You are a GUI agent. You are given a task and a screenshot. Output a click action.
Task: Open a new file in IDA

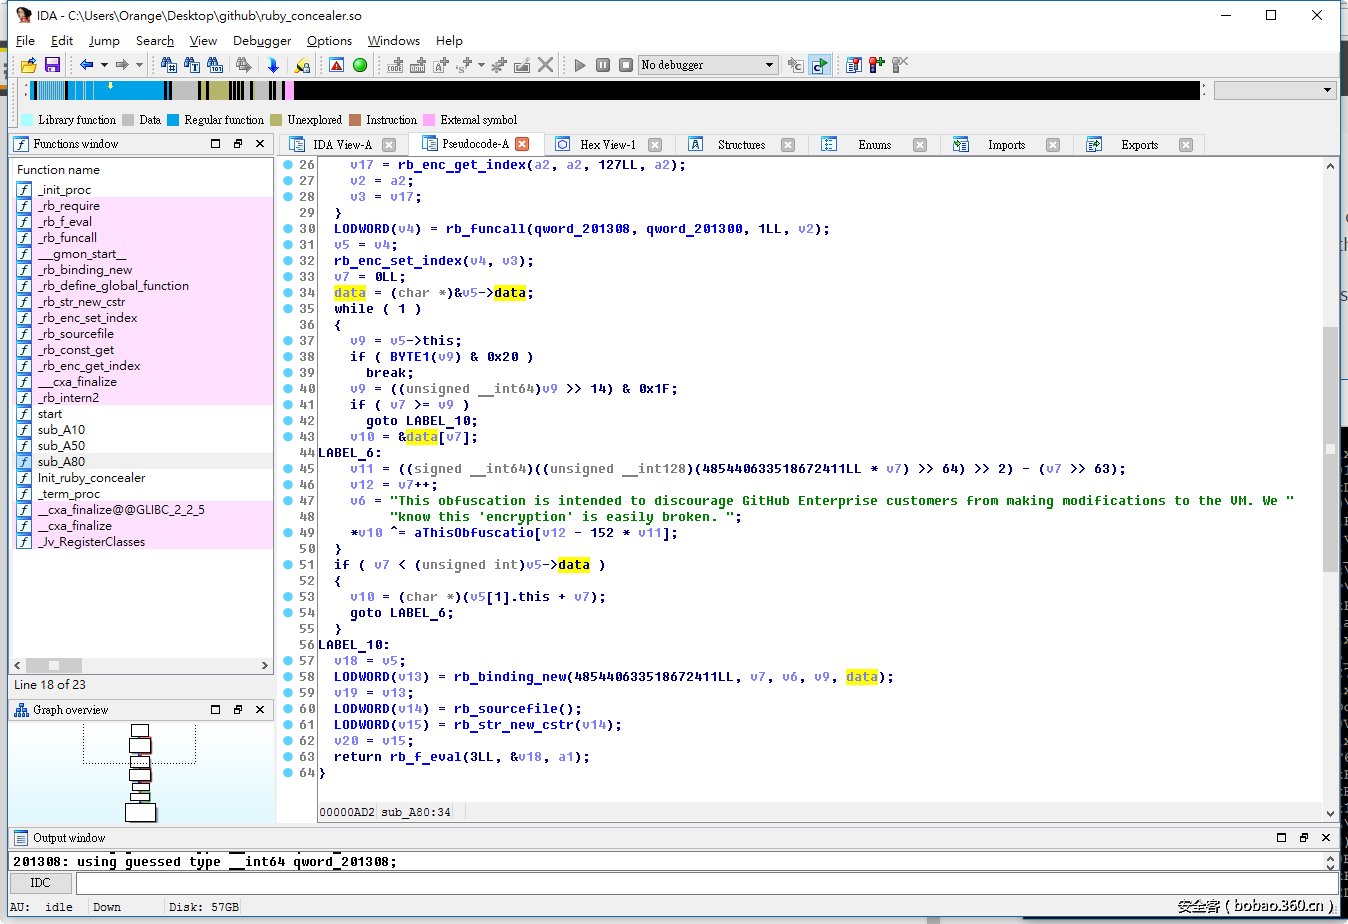point(27,65)
